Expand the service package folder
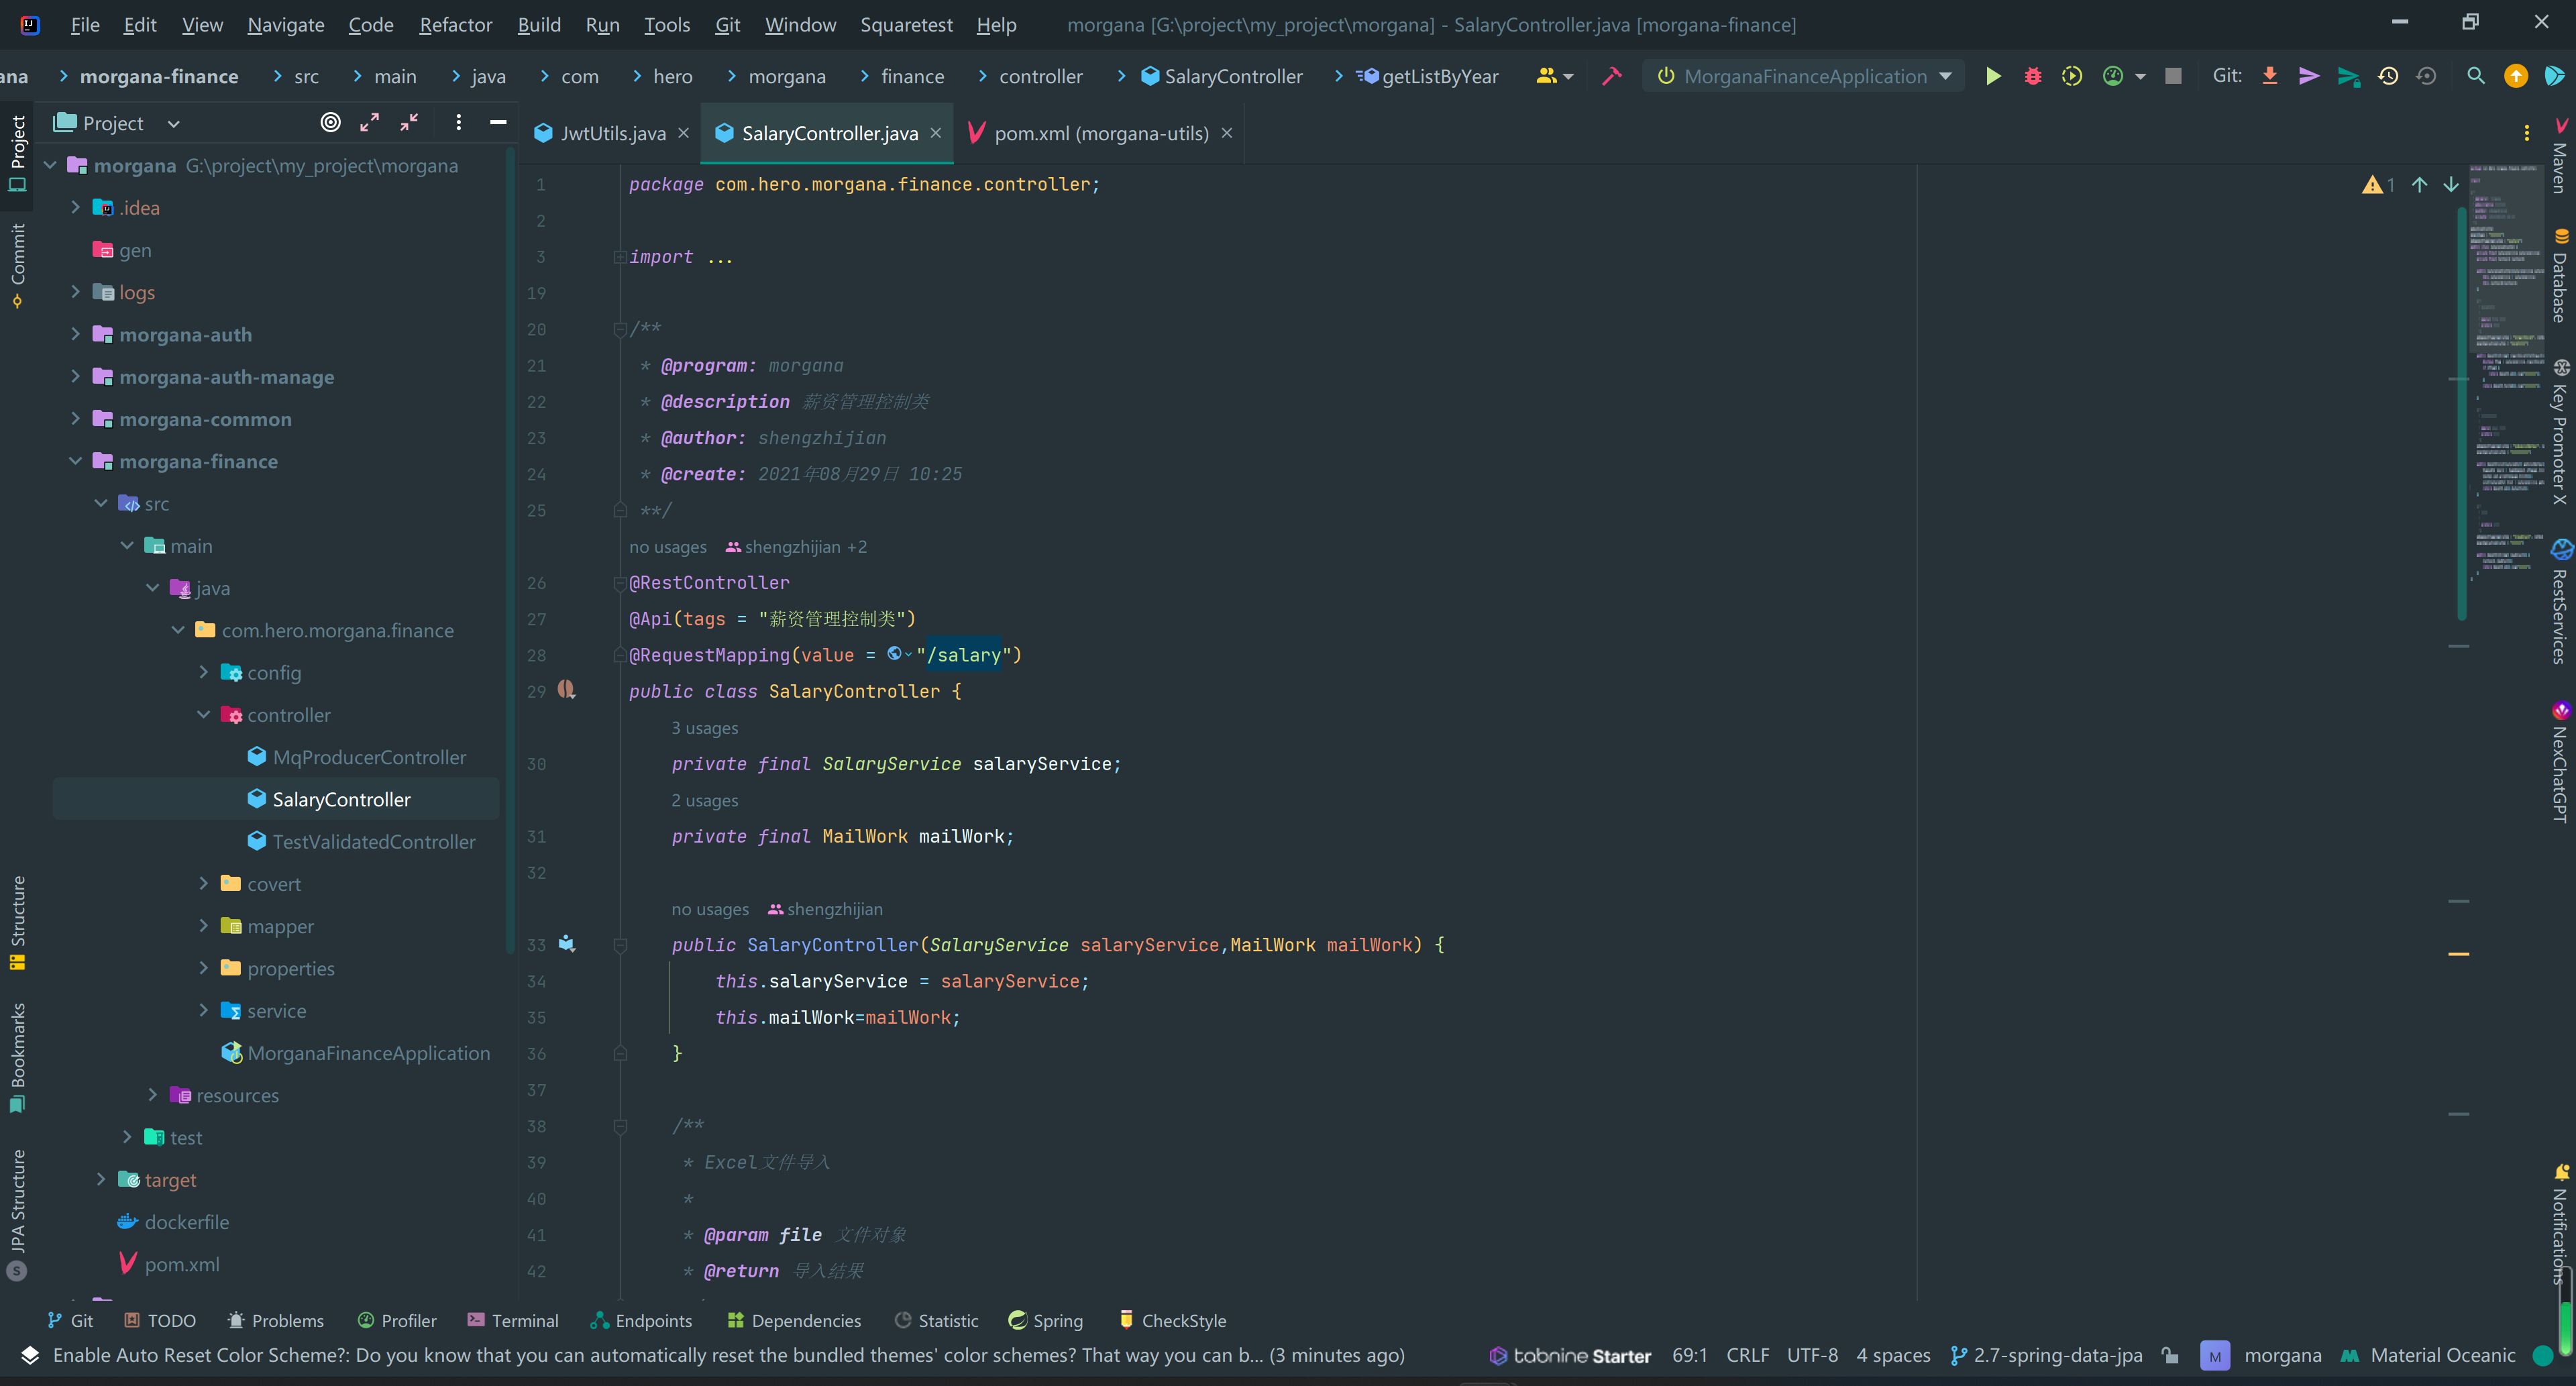The width and height of the screenshot is (2576, 1386). click(203, 1010)
